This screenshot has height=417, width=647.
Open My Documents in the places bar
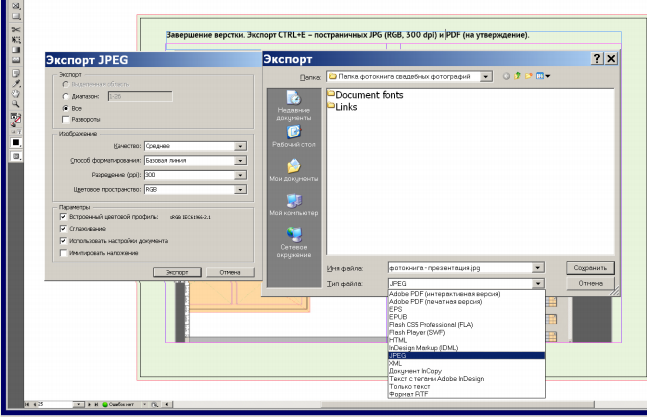click(293, 170)
